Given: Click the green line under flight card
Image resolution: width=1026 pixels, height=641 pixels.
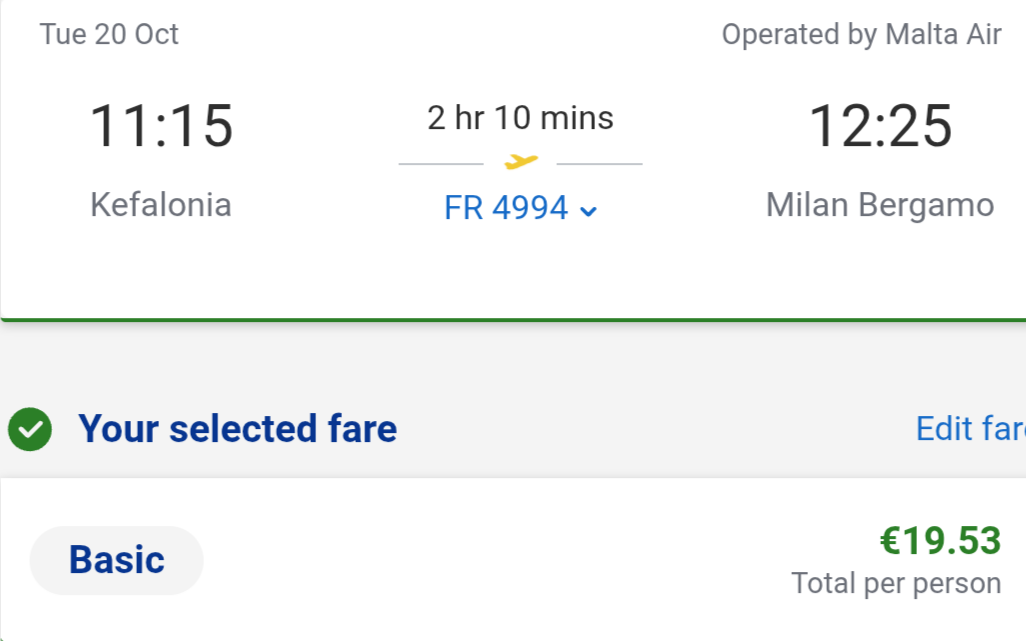Looking at the screenshot, I should pos(513,320).
